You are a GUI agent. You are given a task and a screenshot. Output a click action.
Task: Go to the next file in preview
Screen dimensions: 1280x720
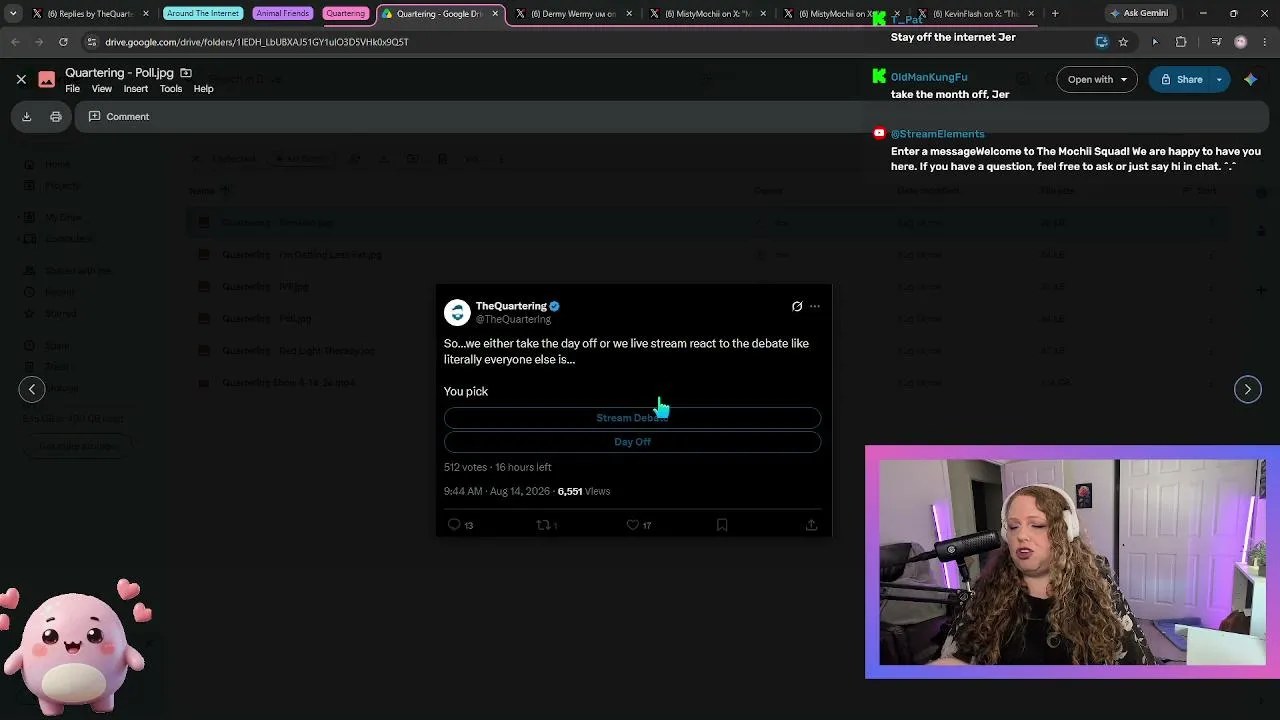click(x=1248, y=389)
